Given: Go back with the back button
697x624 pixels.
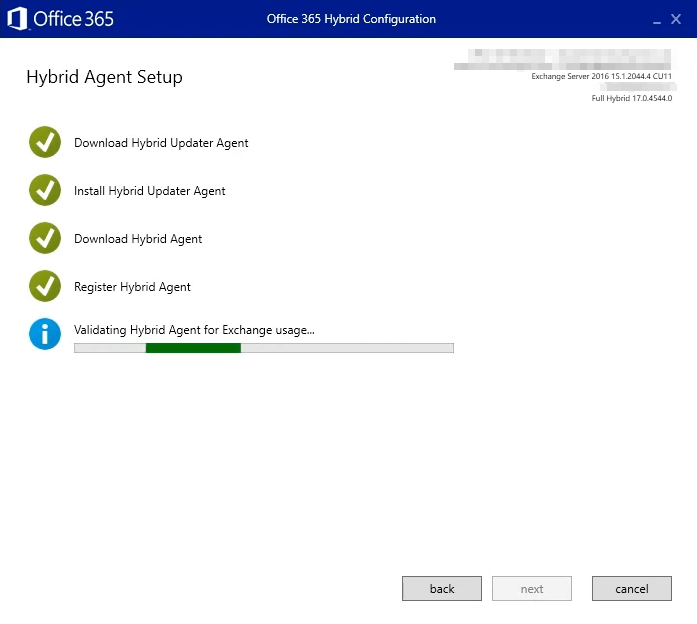Looking at the screenshot, I should pos(442,588).
